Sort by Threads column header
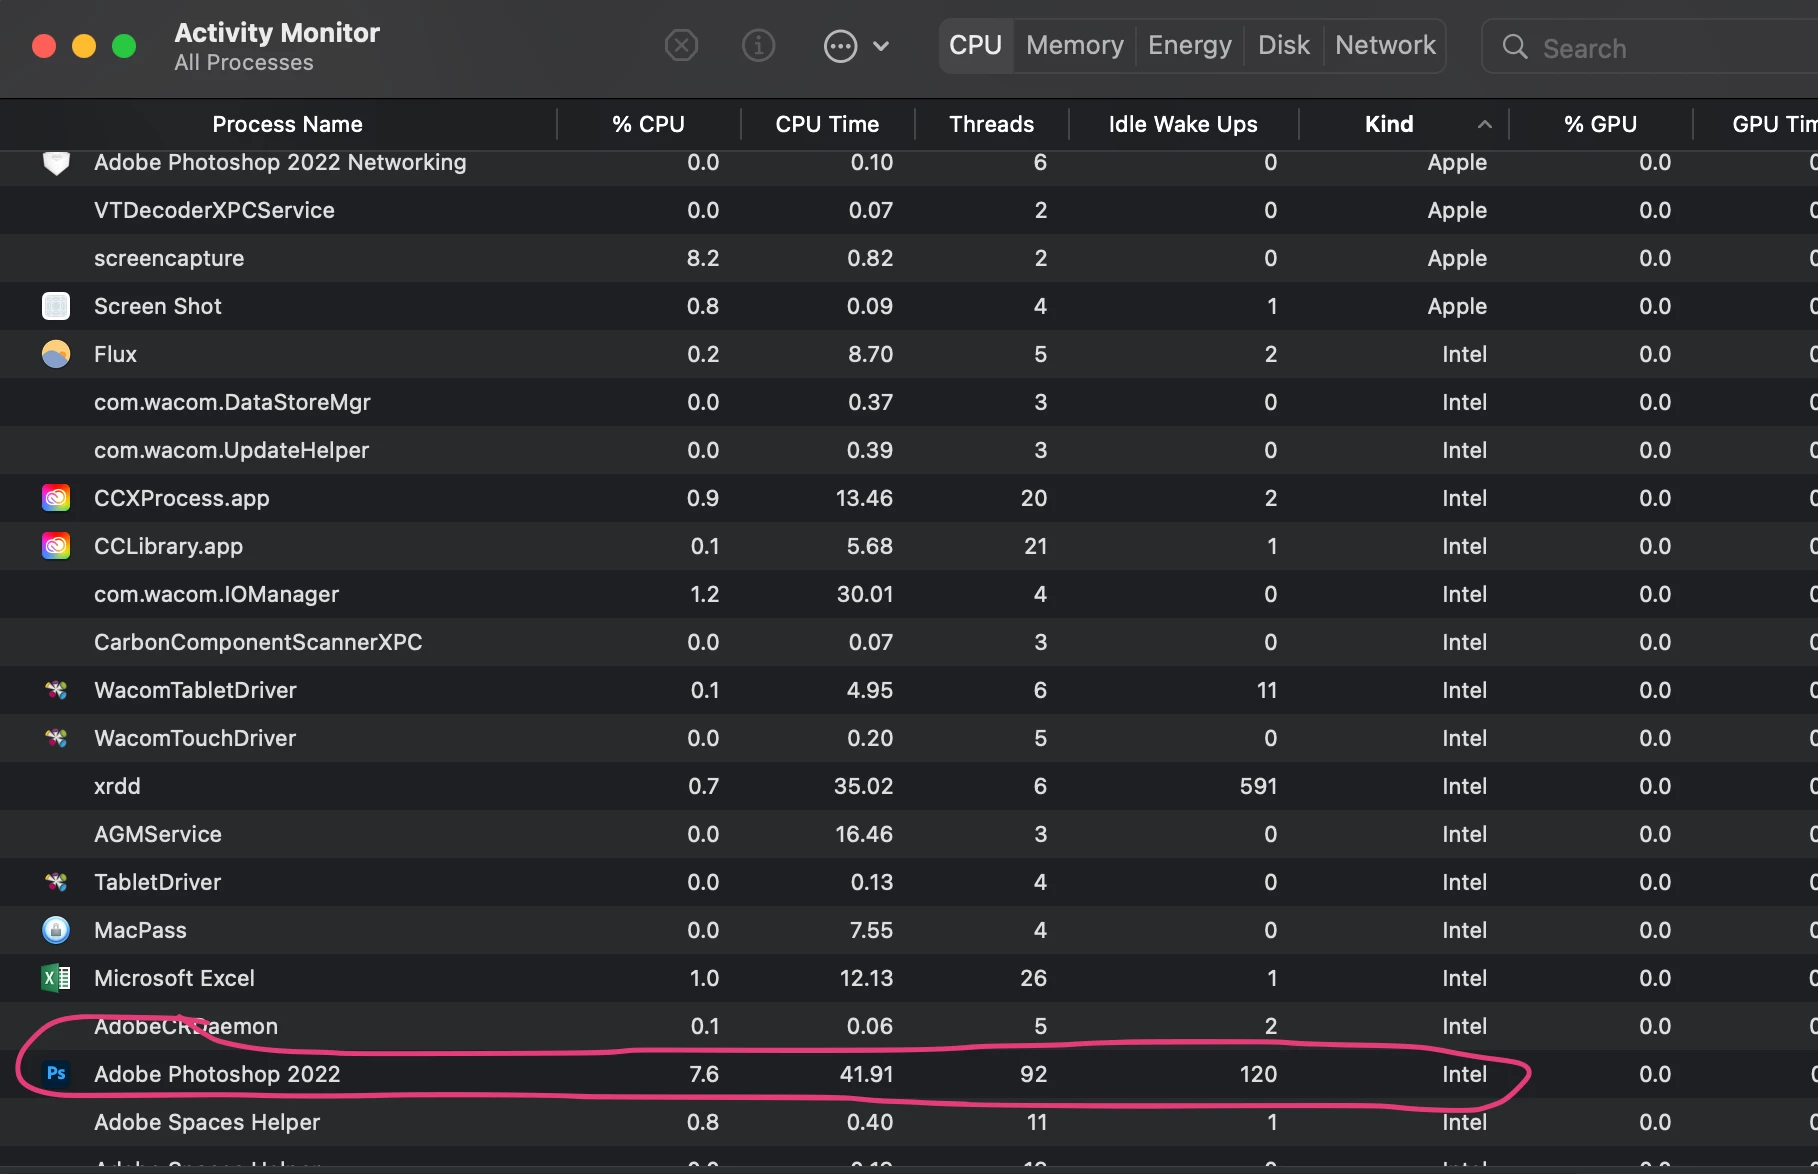 click(991, 124)
